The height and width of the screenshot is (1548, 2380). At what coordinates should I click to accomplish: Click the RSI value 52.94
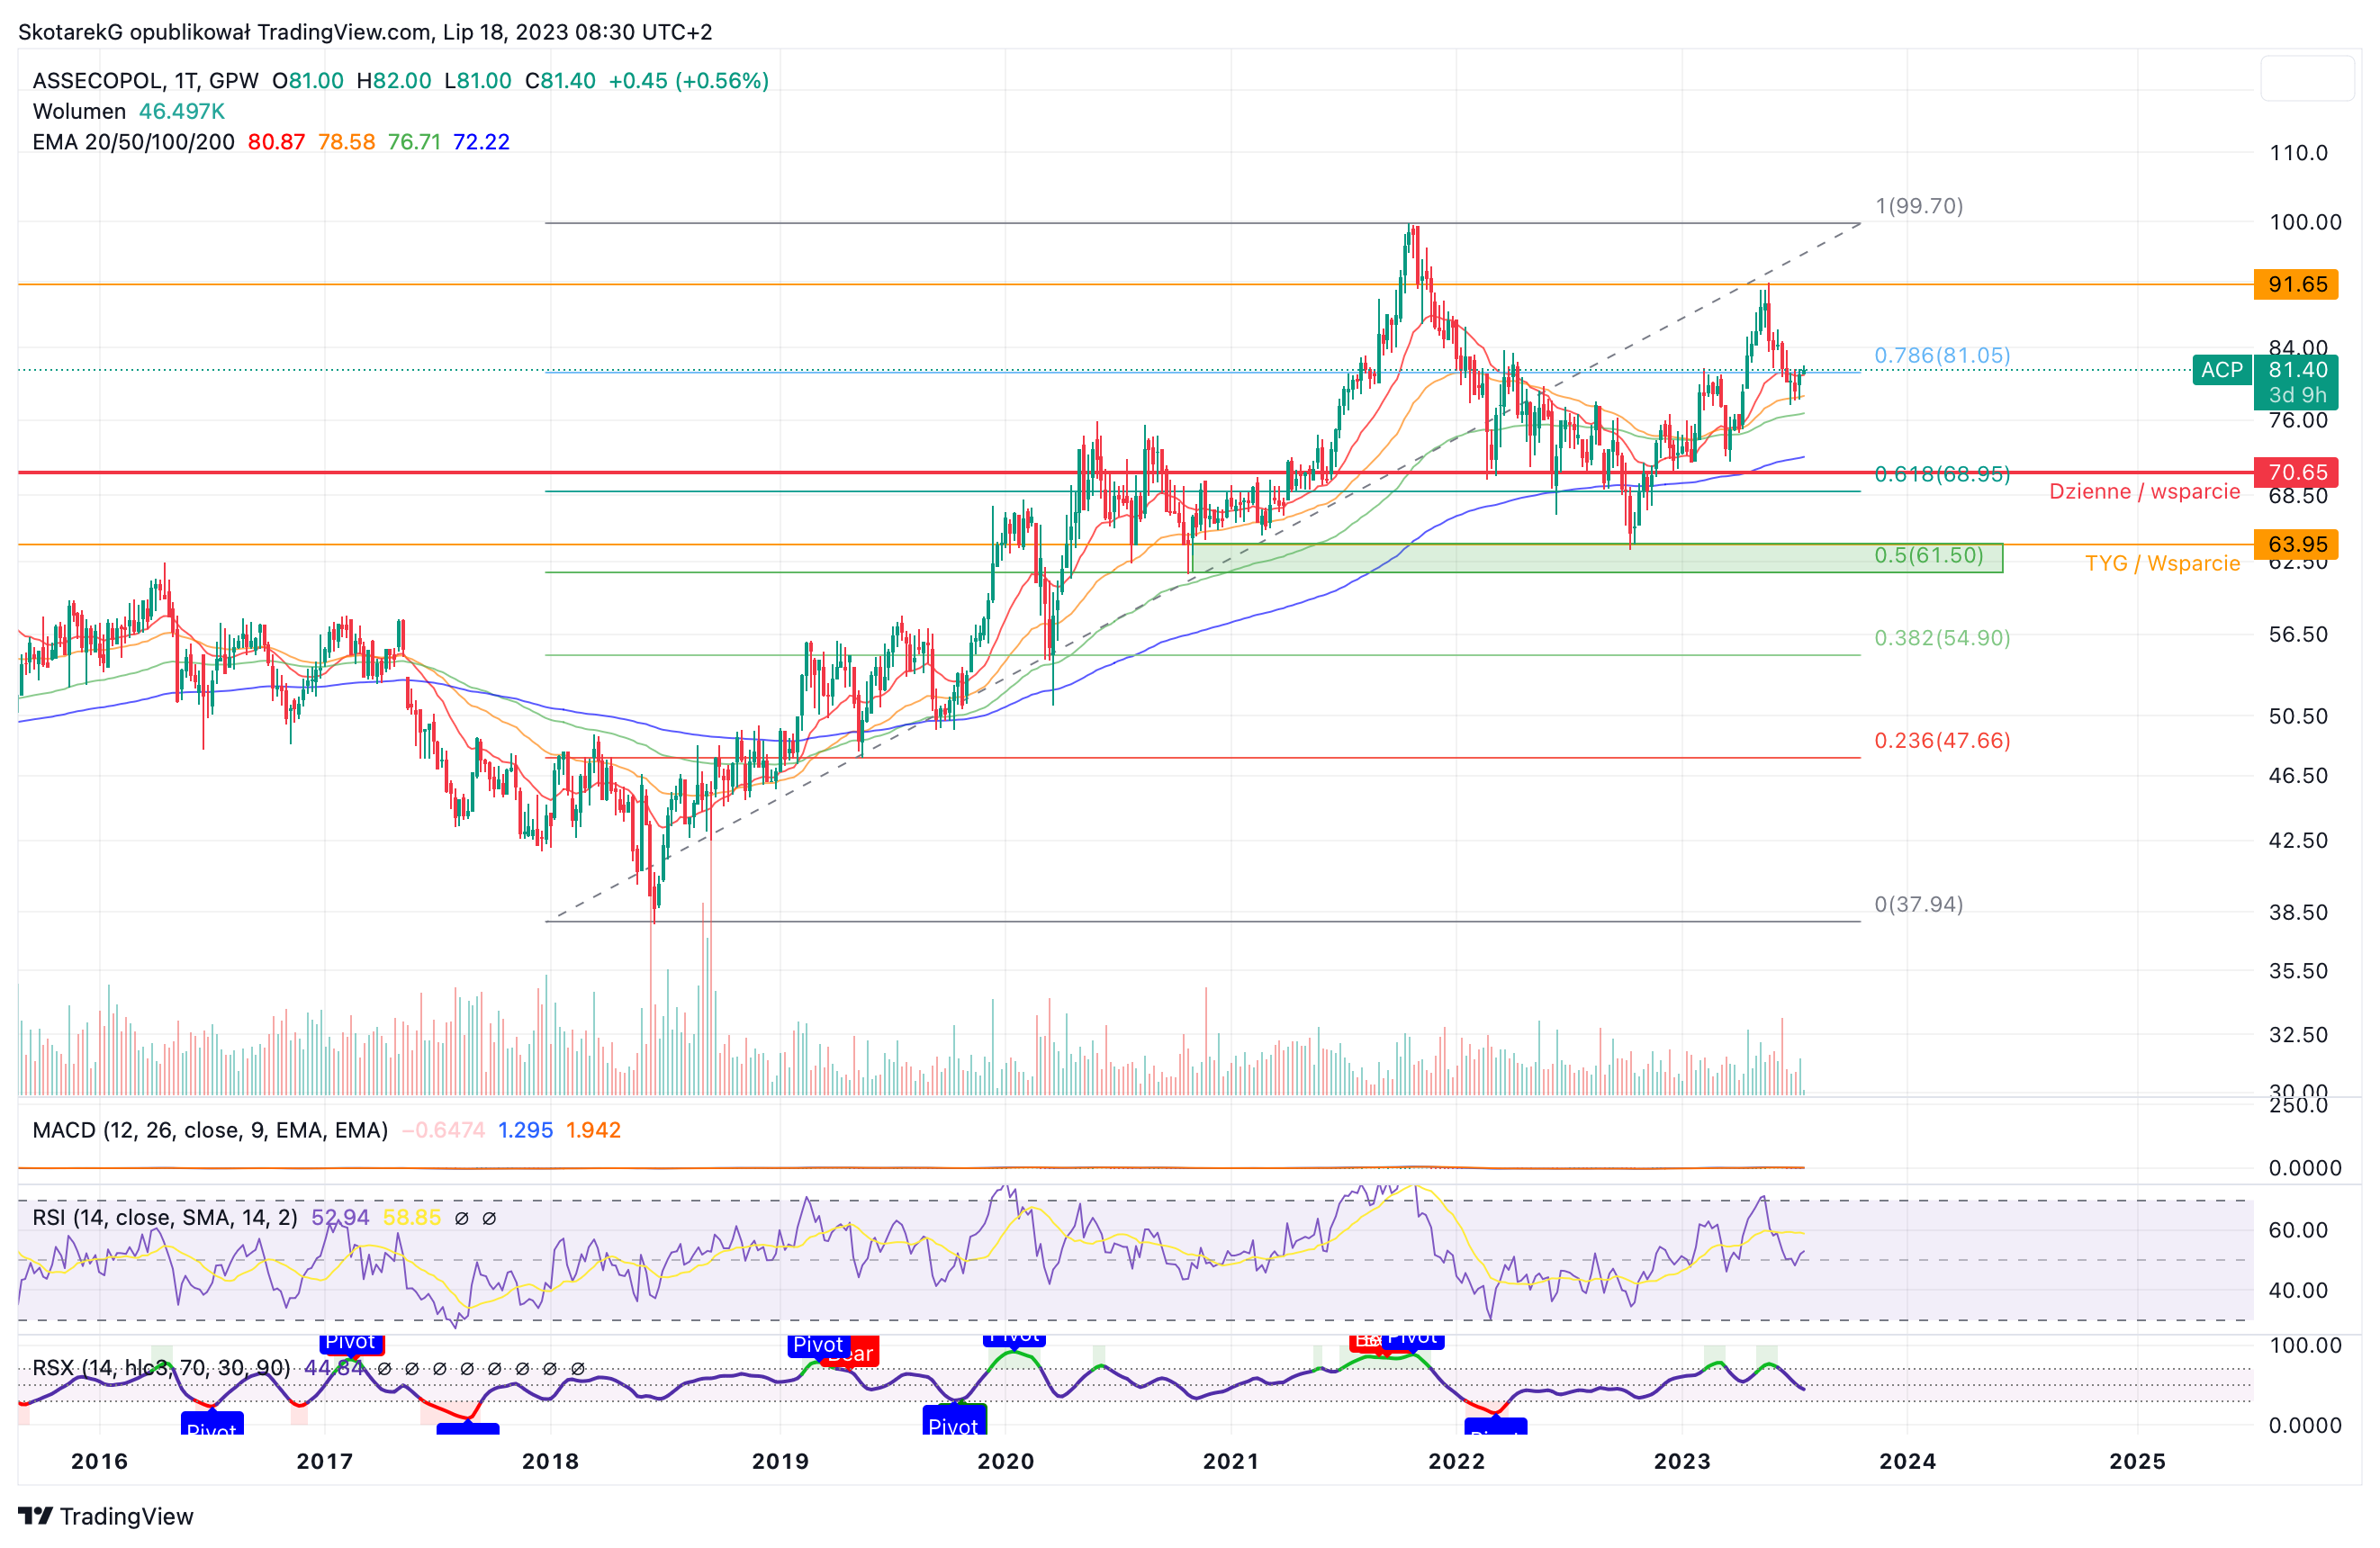pyautogui.click(x=340, y=1217)
